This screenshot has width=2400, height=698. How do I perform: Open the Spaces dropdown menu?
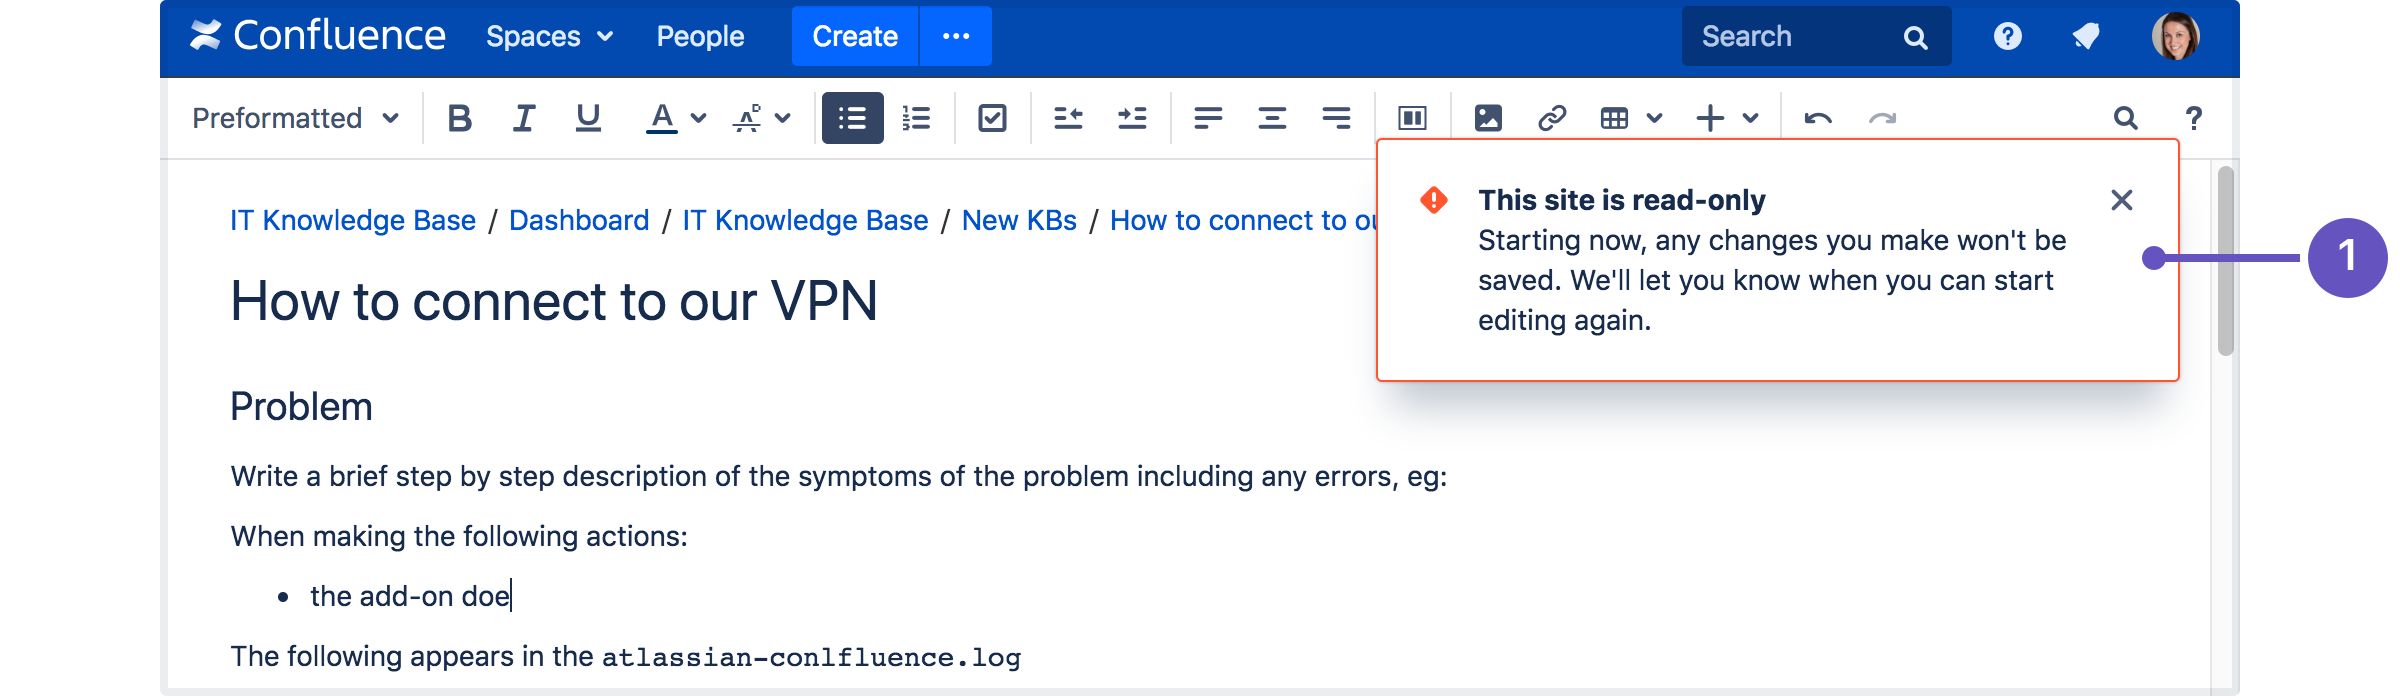point(550,37)
